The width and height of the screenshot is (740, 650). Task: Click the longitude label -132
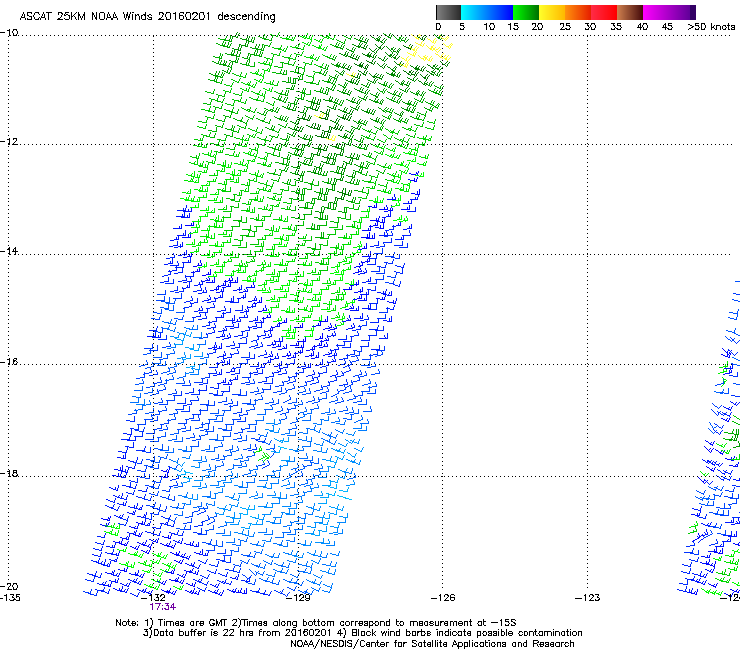click(x=153, y=598)
